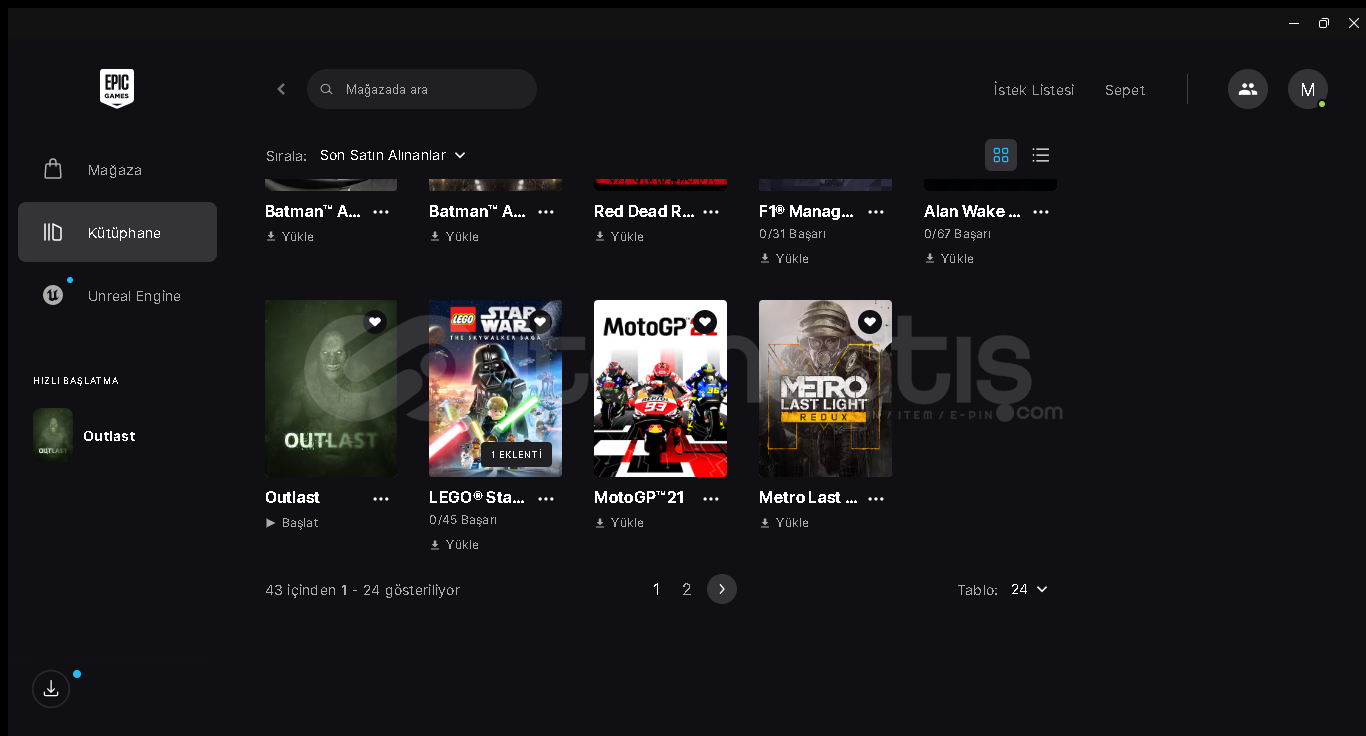Expand the Tablo 24 page size dropdown
This screenshot has height=736, width=1366.
pos(1029,590)
